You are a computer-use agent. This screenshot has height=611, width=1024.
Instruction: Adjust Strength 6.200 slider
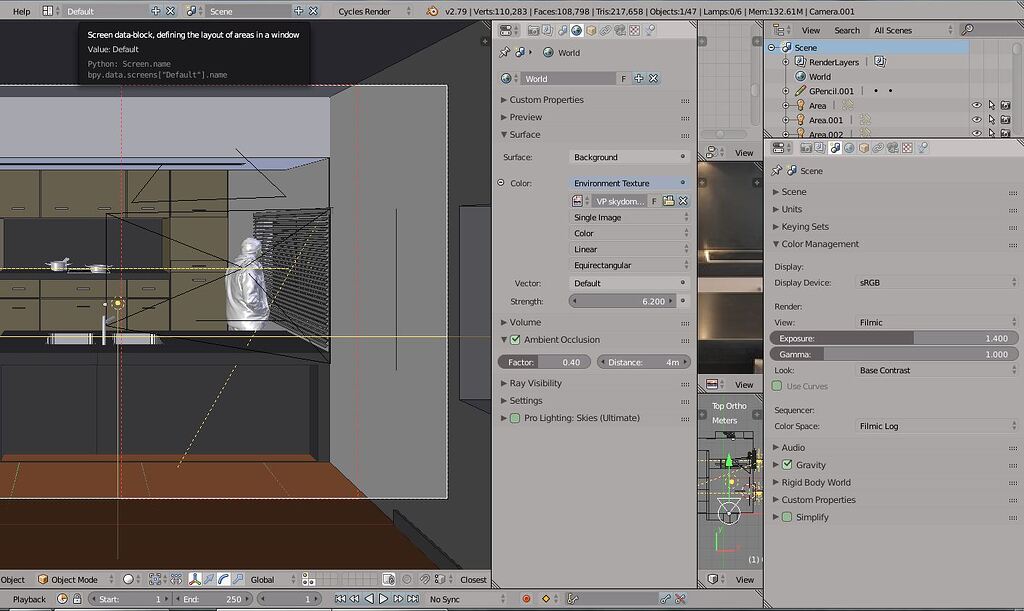pyautogui.click(x=622, y=301)
